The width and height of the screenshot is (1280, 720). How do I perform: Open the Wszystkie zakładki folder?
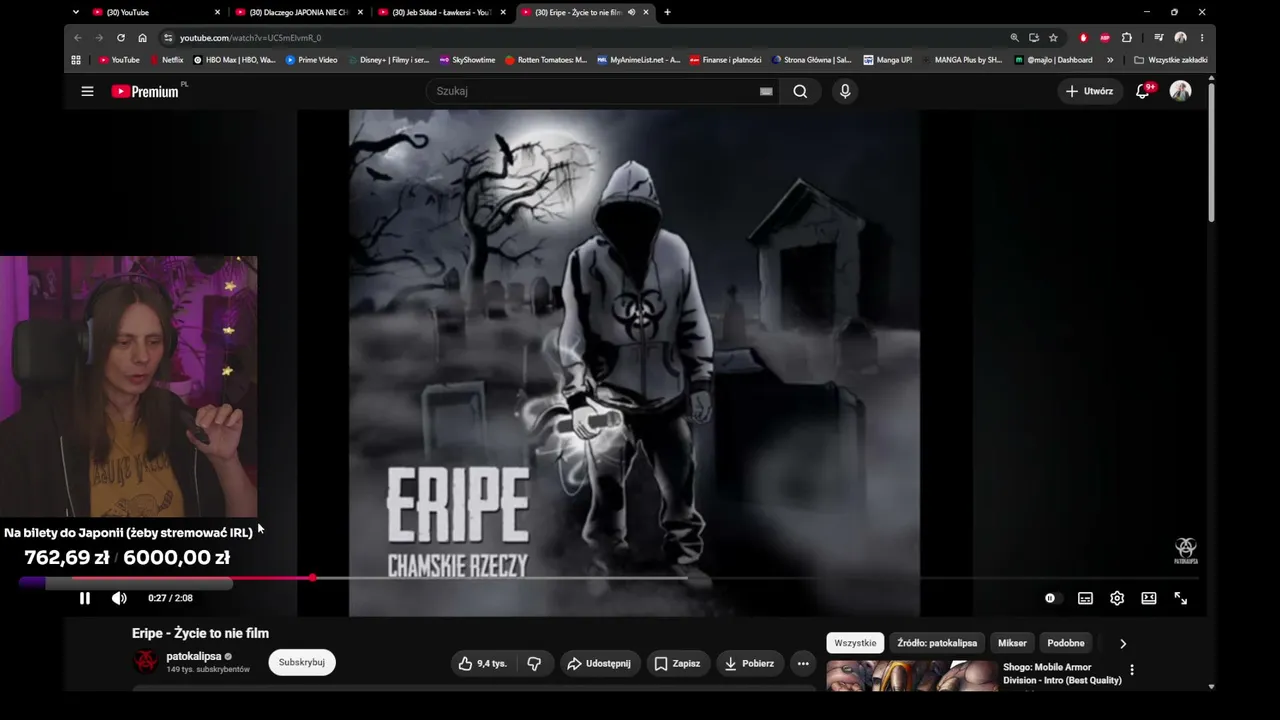pos(1171,60)
